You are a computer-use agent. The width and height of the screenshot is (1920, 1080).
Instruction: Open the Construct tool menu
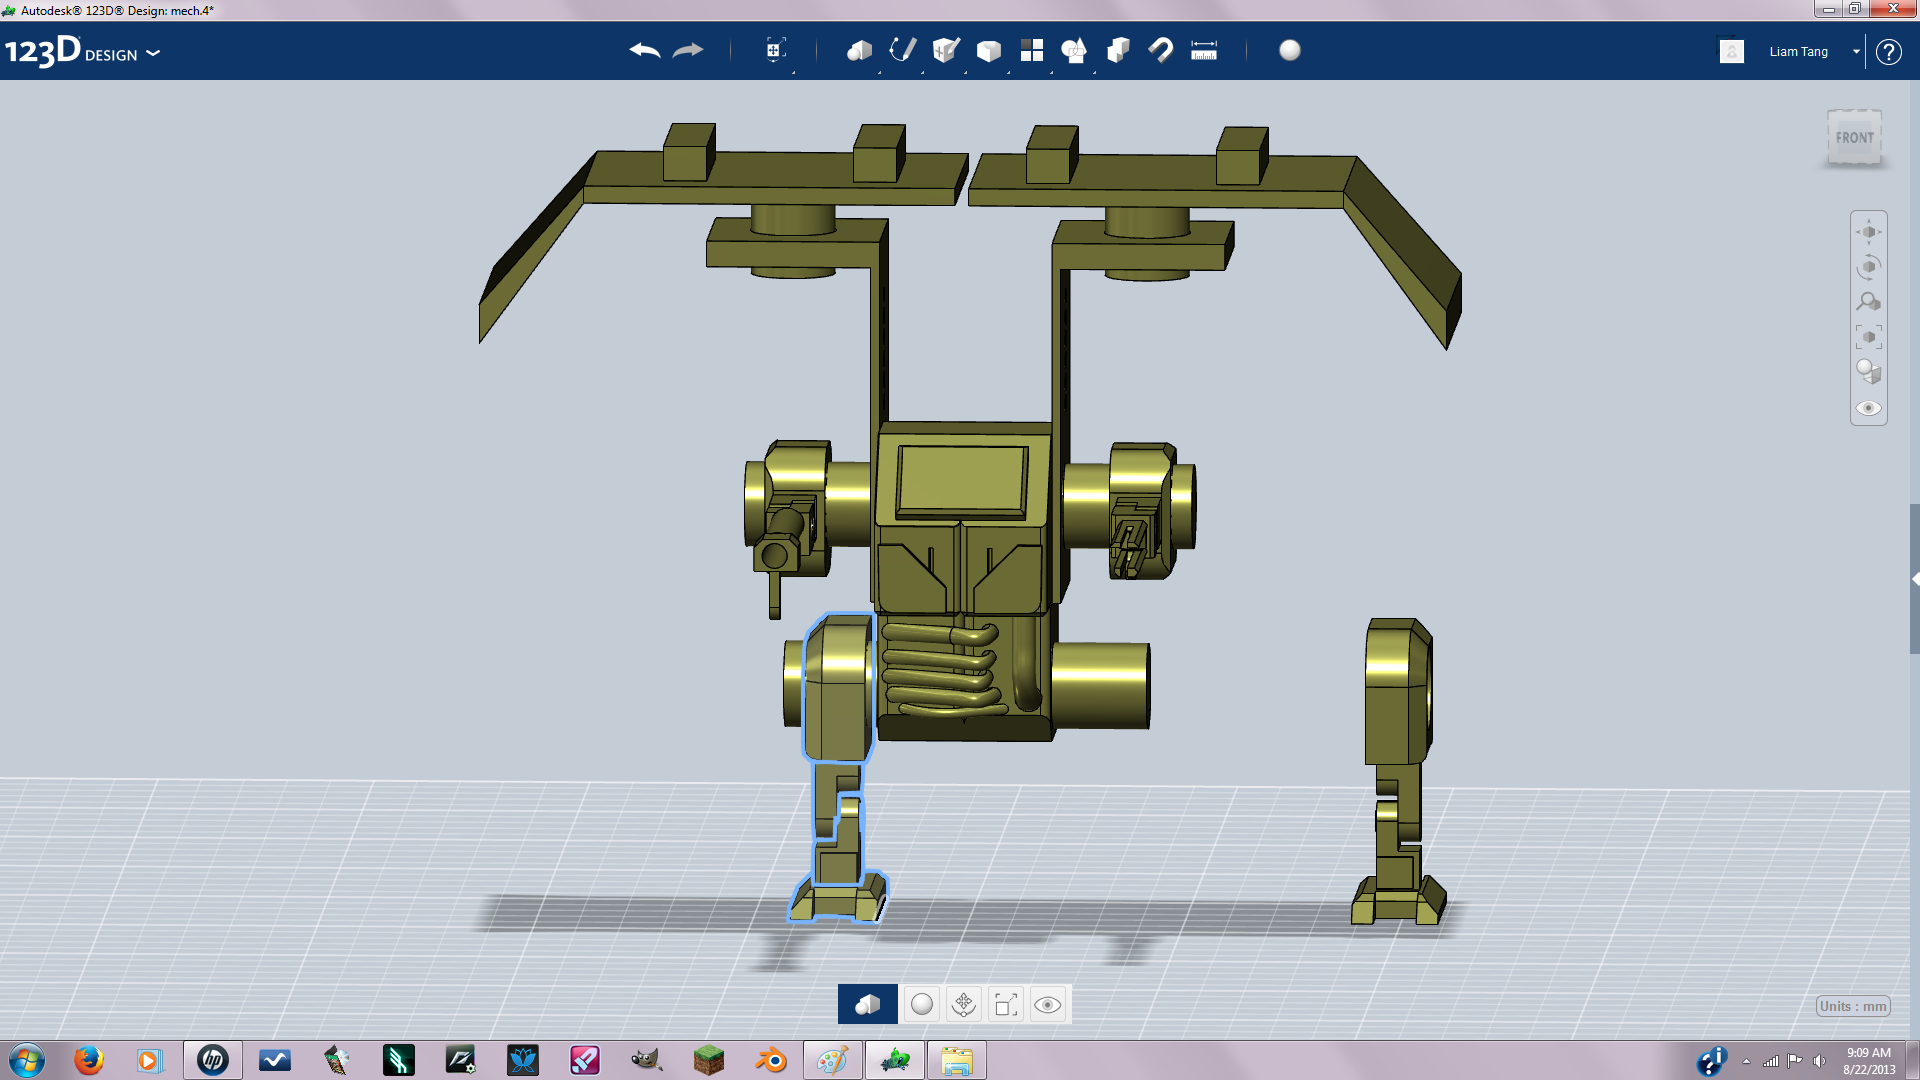click(x=946, y=50)
